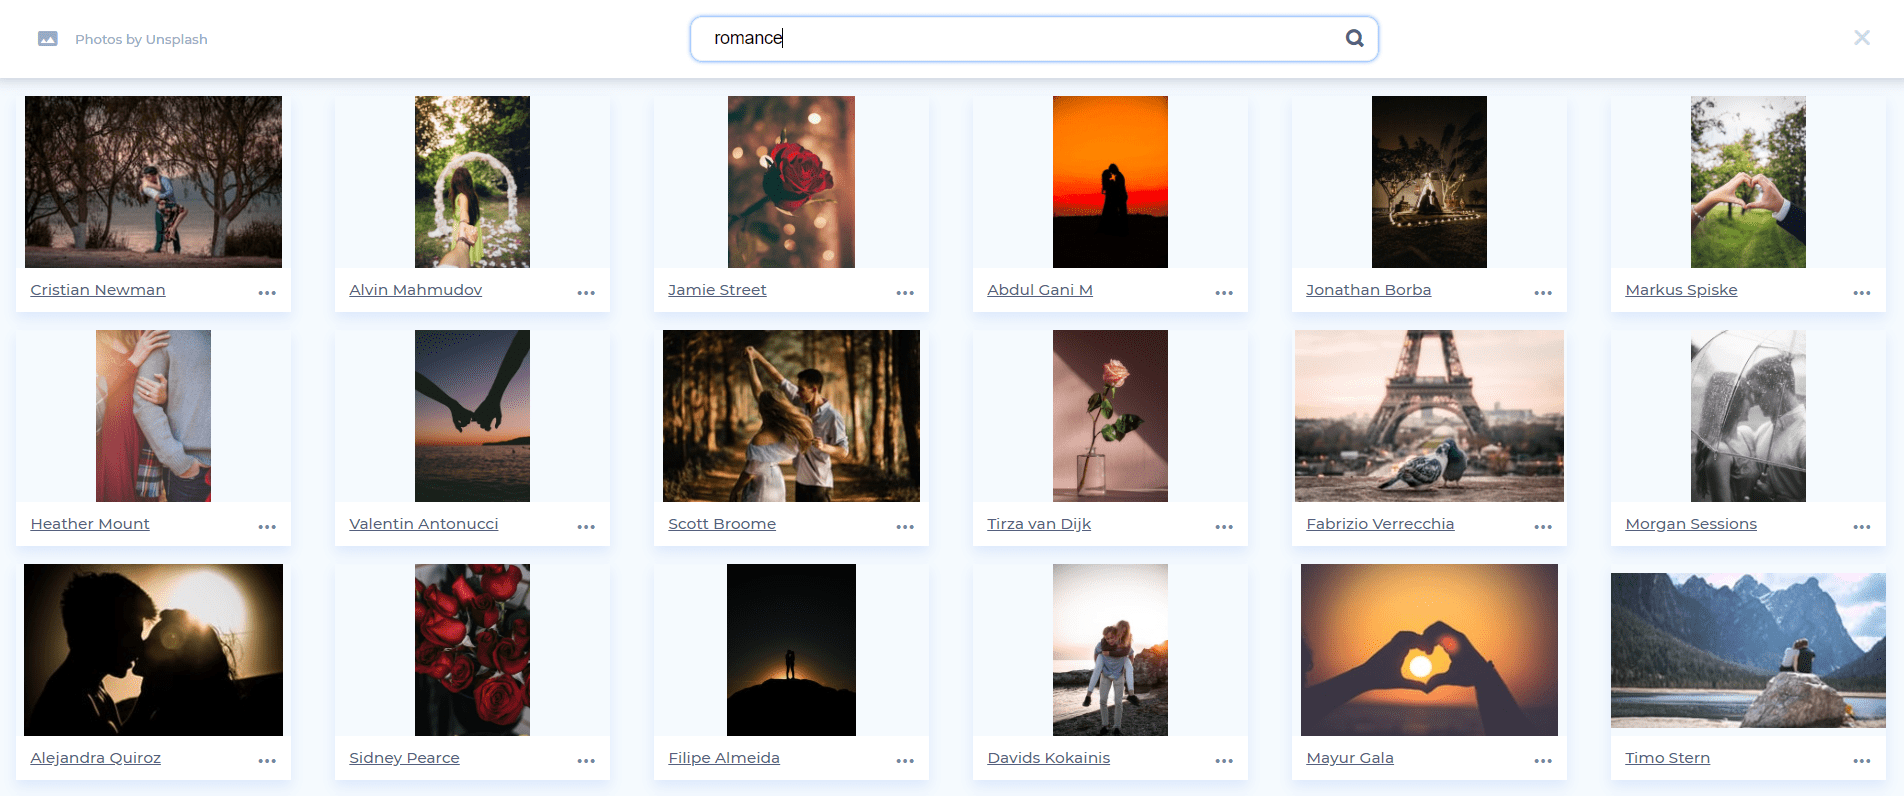Open more options for Scott Broome photo
Viewport: 1904px width, 796px height.
tap(905, 527)
